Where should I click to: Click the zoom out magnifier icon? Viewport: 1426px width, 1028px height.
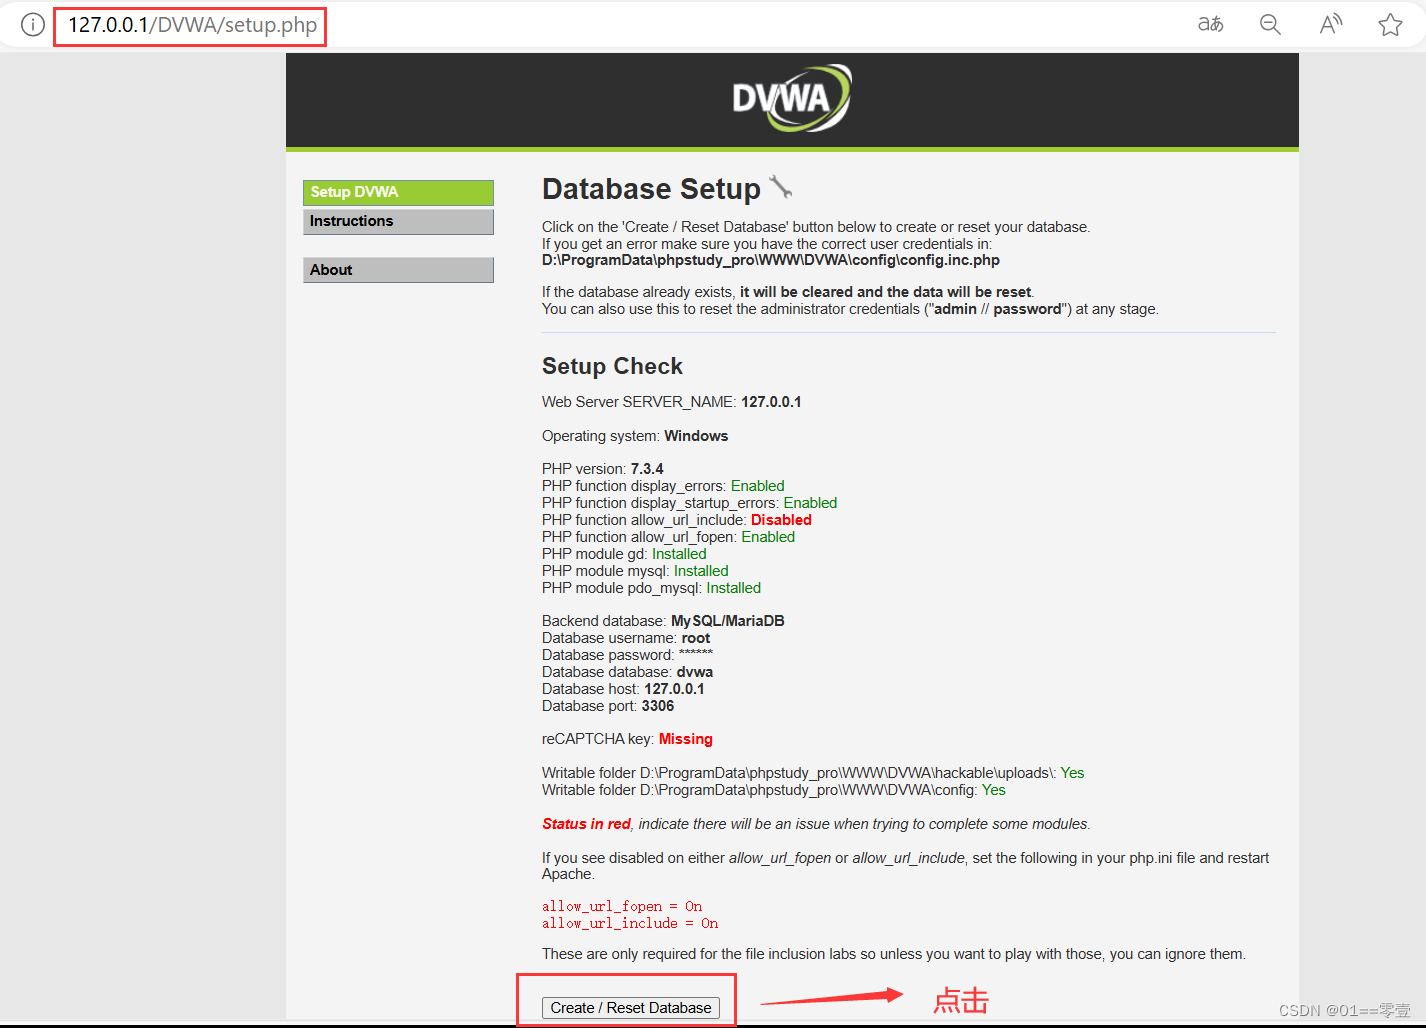click(1270, 24)
